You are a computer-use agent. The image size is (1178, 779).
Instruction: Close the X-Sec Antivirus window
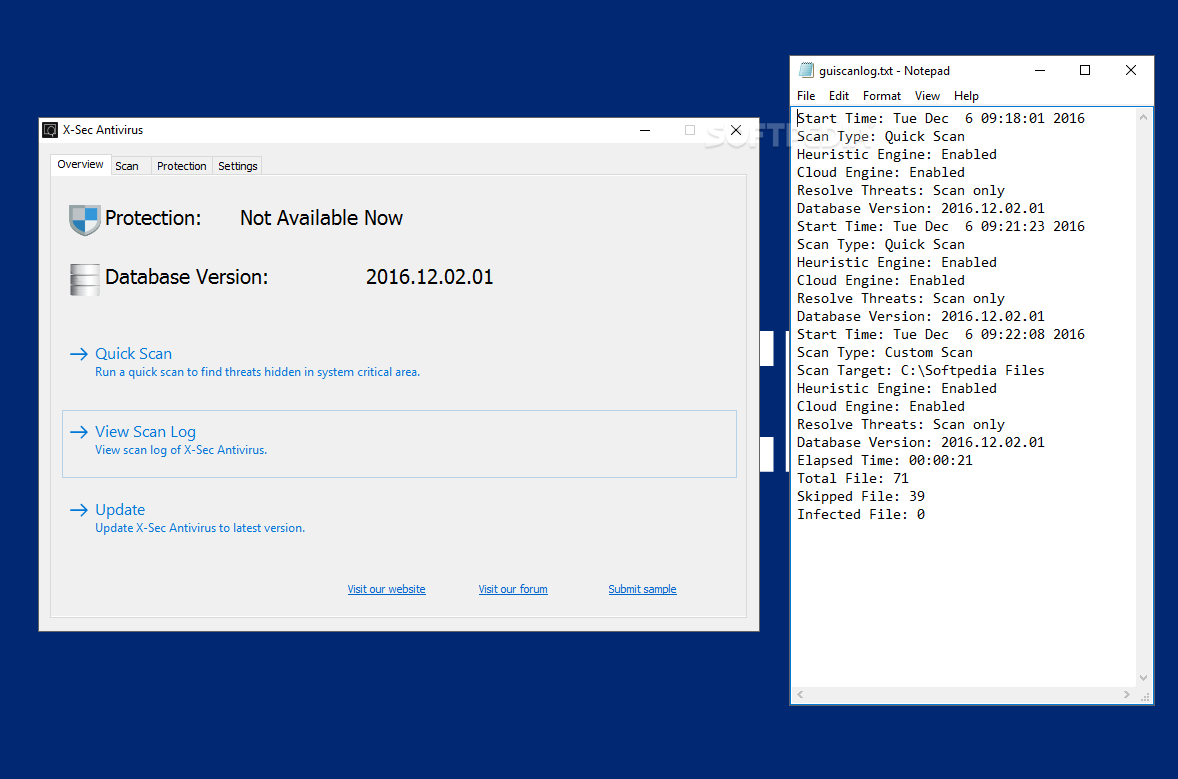click(736, 130)
